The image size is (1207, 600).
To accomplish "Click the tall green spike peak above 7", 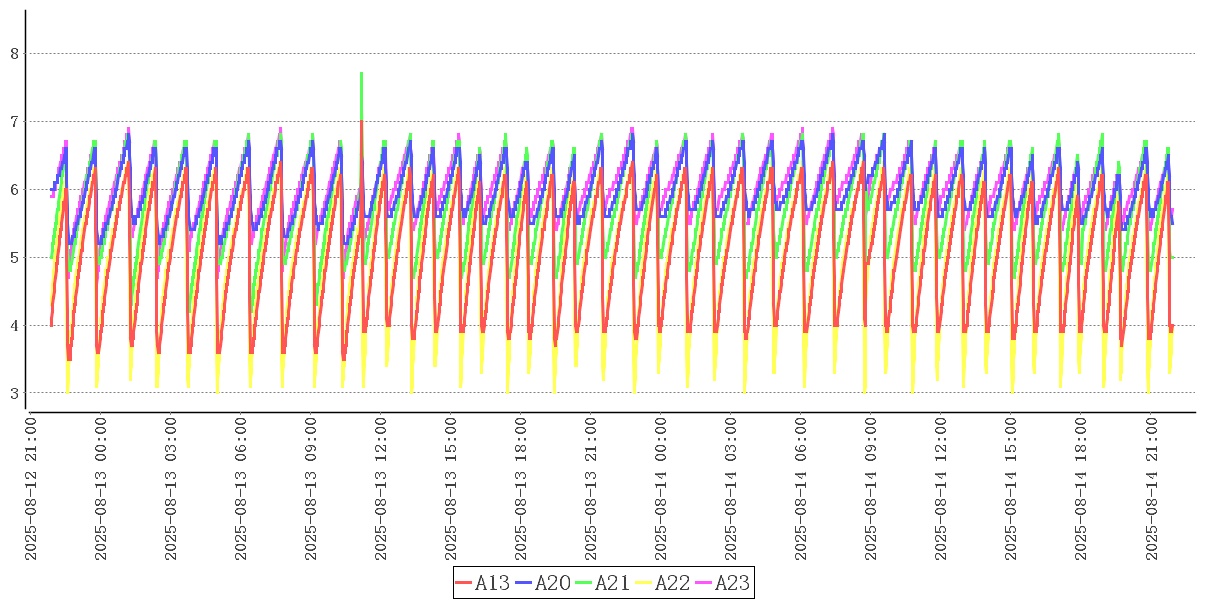I will coord(361,75).
